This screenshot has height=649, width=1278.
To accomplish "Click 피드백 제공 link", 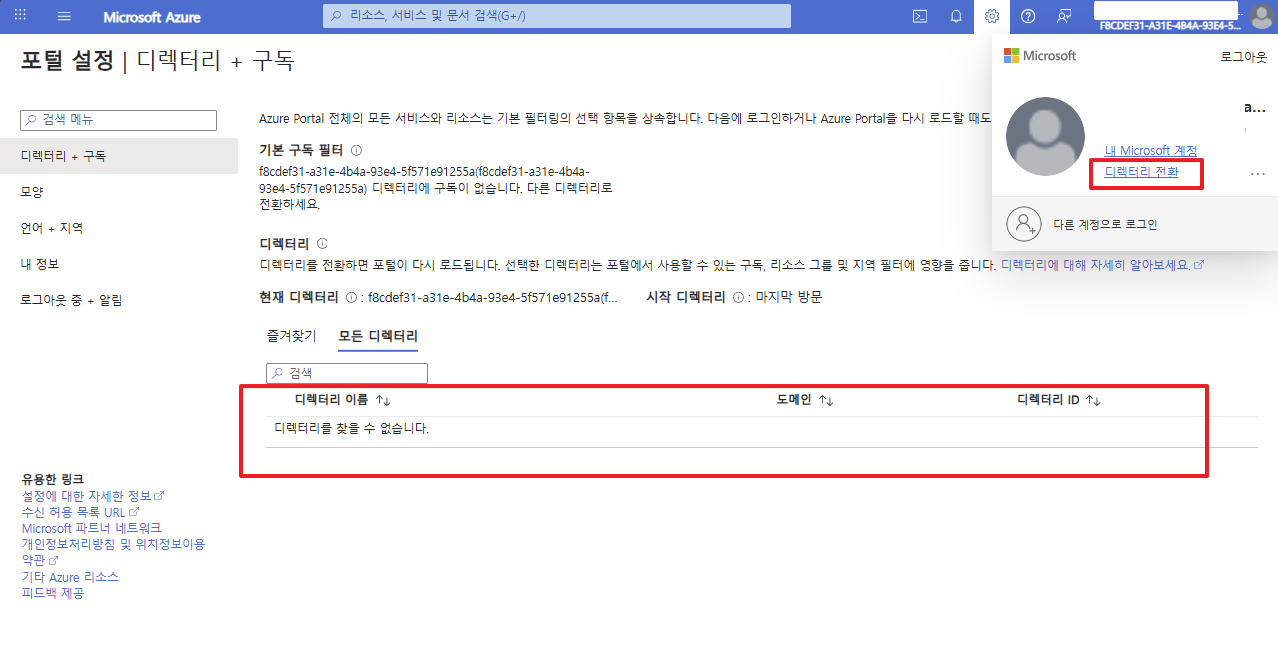I will tap(53, 593).
